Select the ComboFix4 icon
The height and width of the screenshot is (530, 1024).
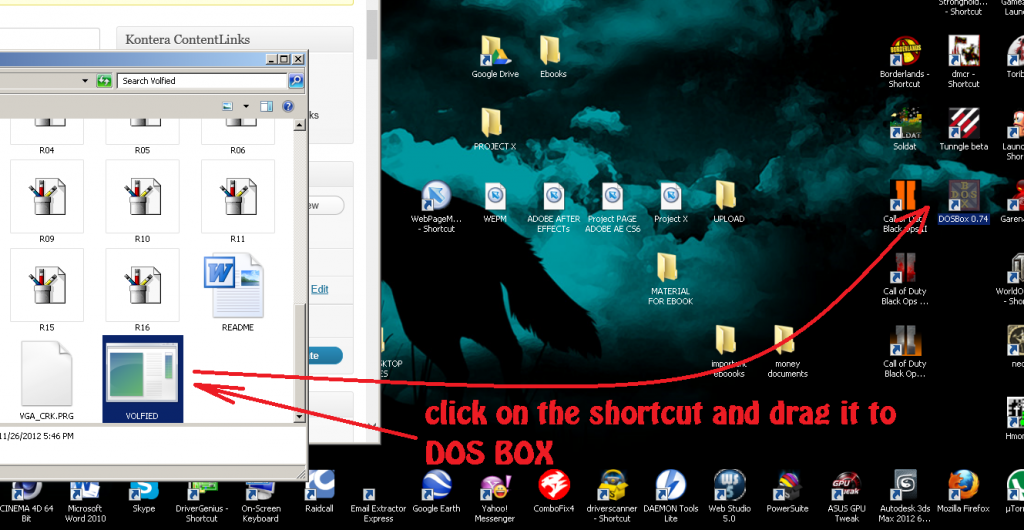(554, 491)
